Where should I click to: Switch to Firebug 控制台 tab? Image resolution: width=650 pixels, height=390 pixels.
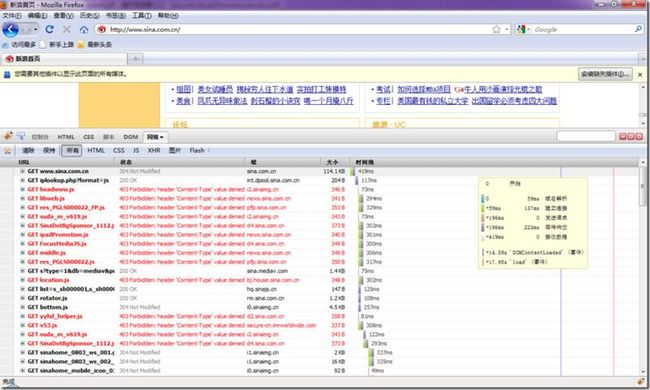pyautogui.click(x=40, y=137)
